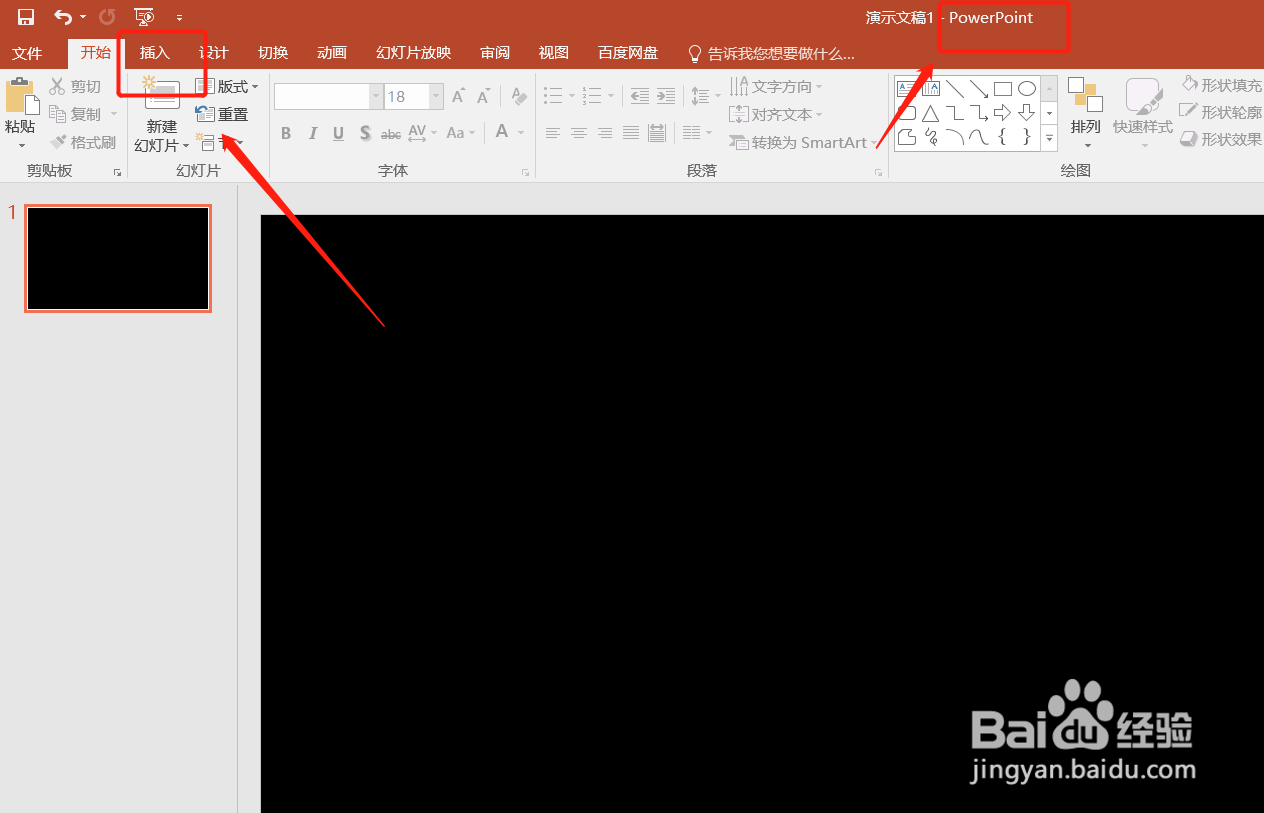
Task: Select the right arrow shape in gallery
Action: (x=1002, y=113)
